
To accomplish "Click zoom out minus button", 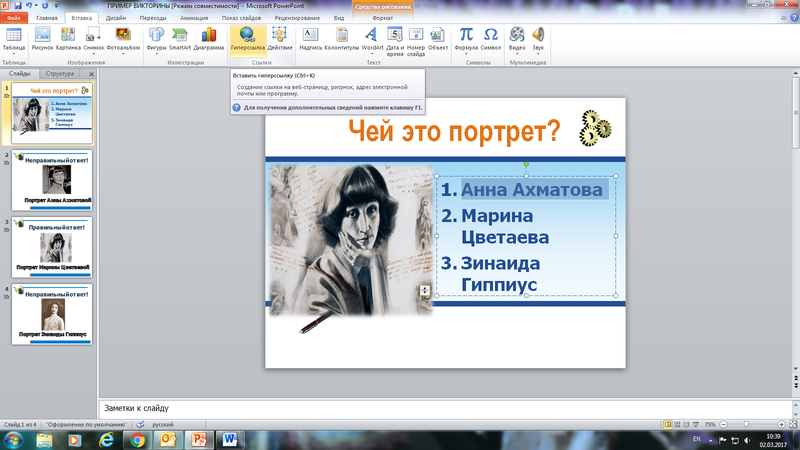I will (723, 424).
